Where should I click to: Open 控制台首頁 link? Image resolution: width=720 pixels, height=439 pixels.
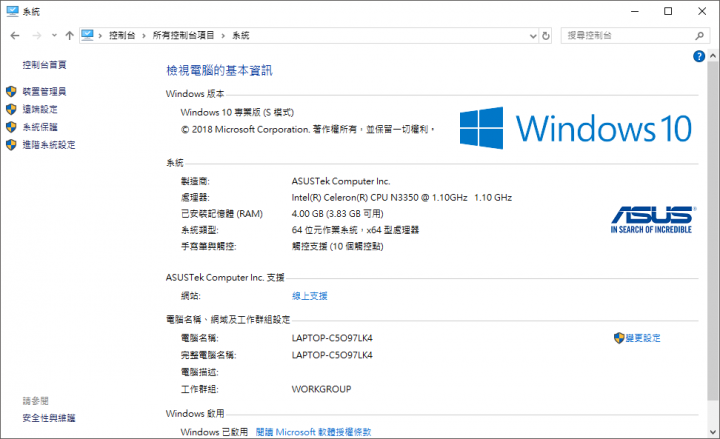(45, 65)
